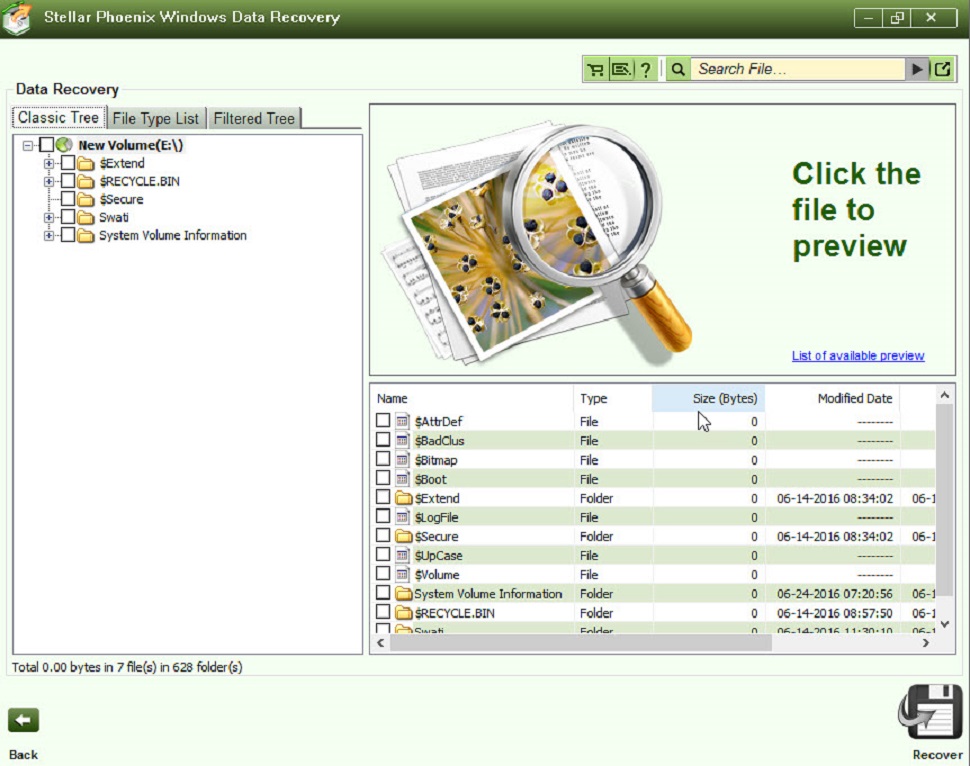The height and width of the screenshot is (766, 970).
Task: Open the Filtered Tree tab
Action: click(254, 118)
